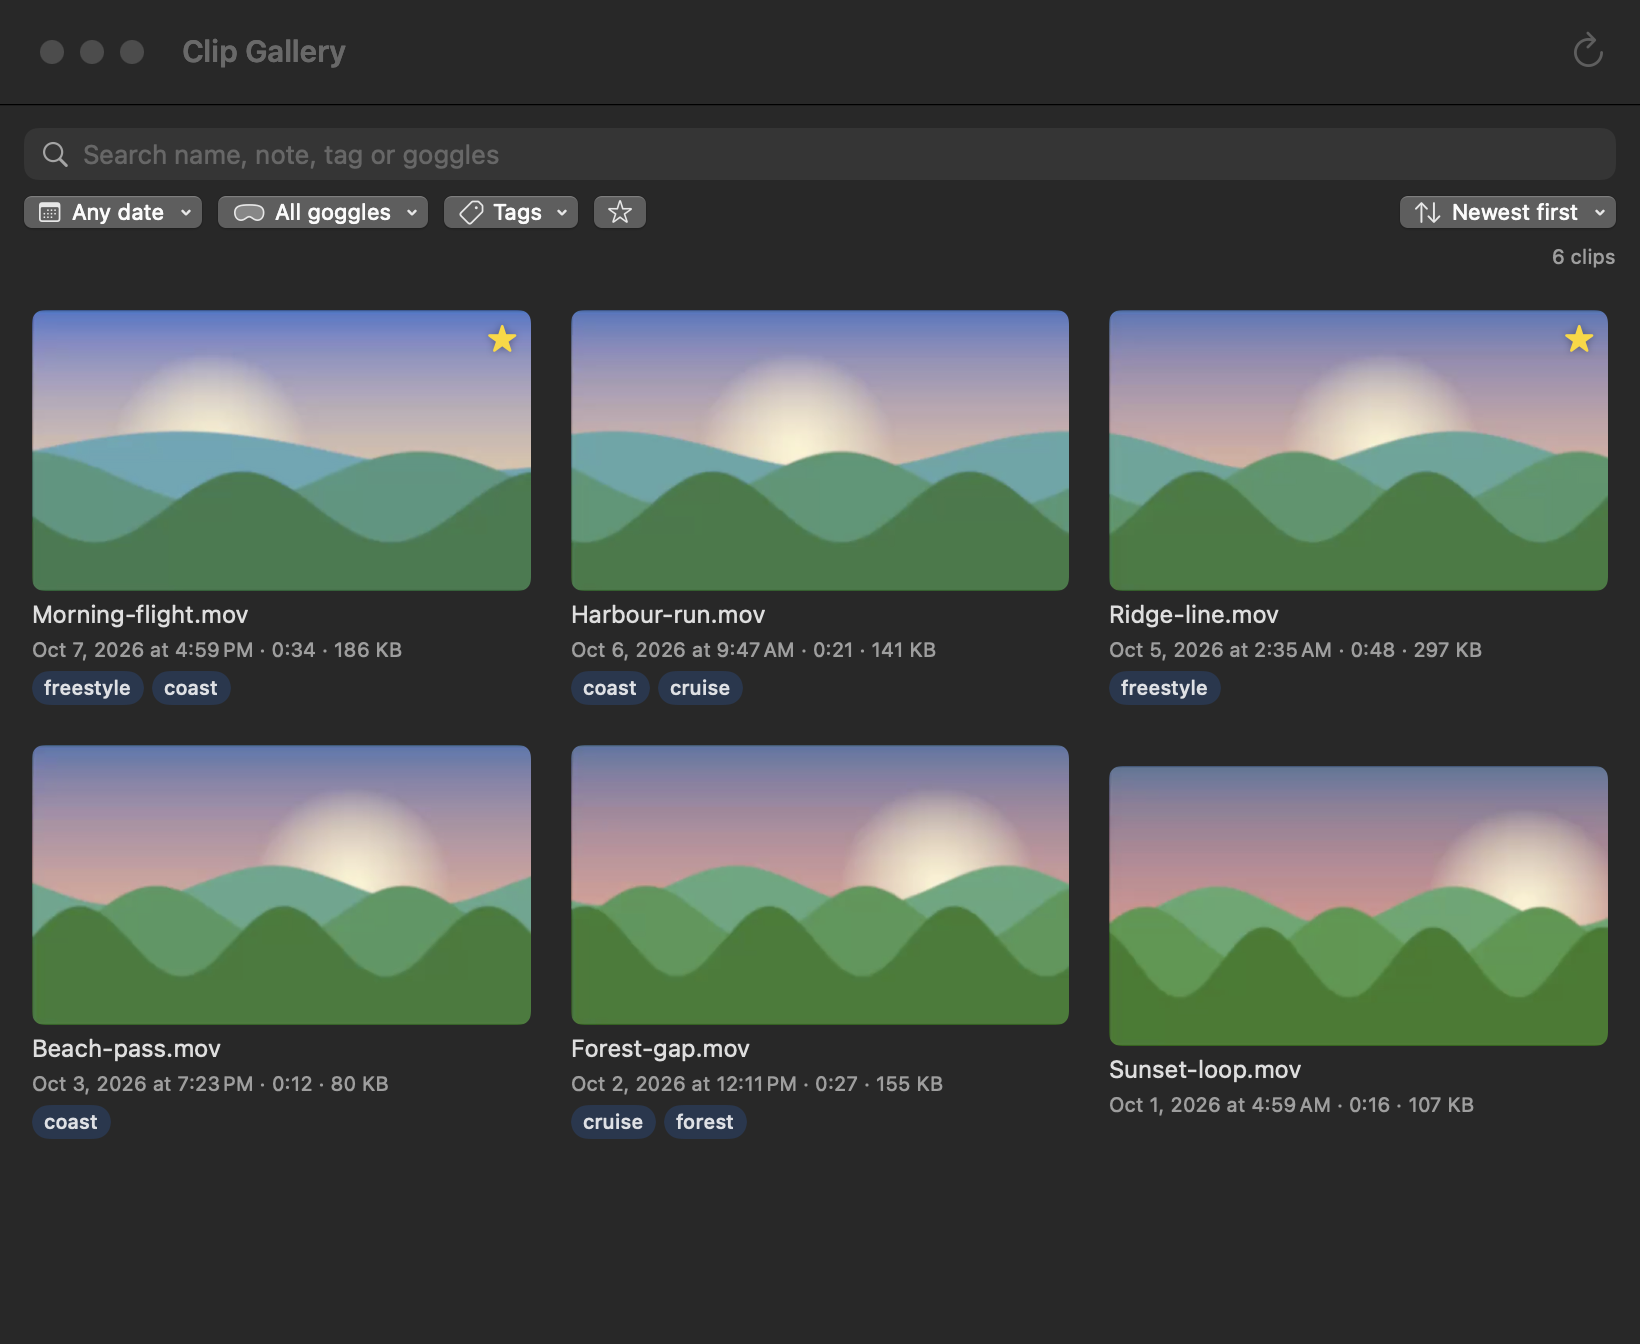
Task: Open the Morning-flight.mov thumbnail
Action: coord(281,450)
